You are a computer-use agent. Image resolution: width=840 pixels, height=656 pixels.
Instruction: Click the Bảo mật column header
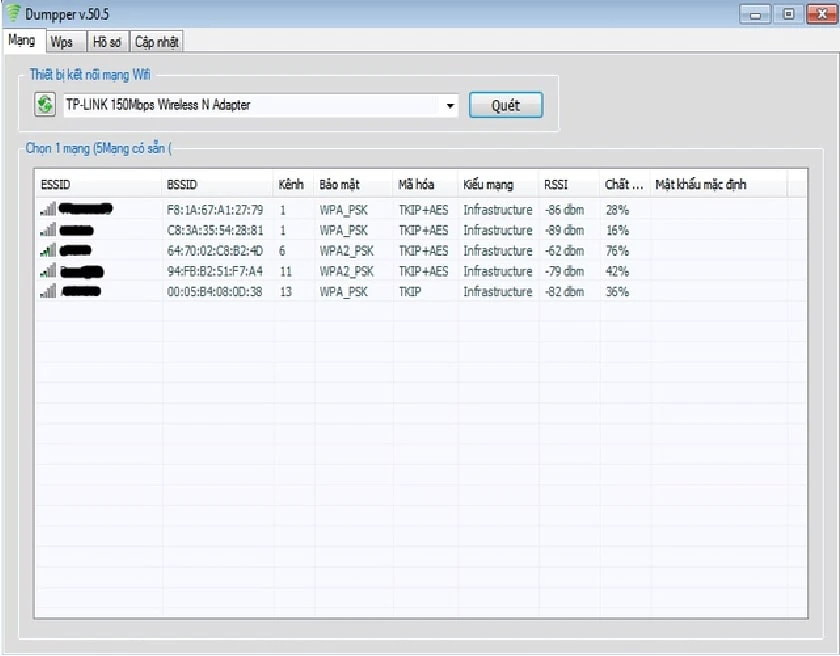(x=353, y=184)
